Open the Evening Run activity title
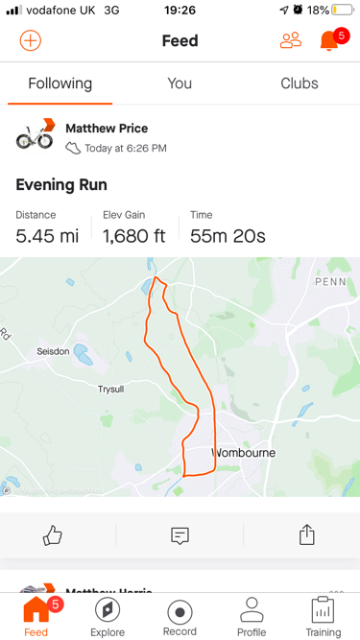Screen dimensions: 360x640 point(61,185)
